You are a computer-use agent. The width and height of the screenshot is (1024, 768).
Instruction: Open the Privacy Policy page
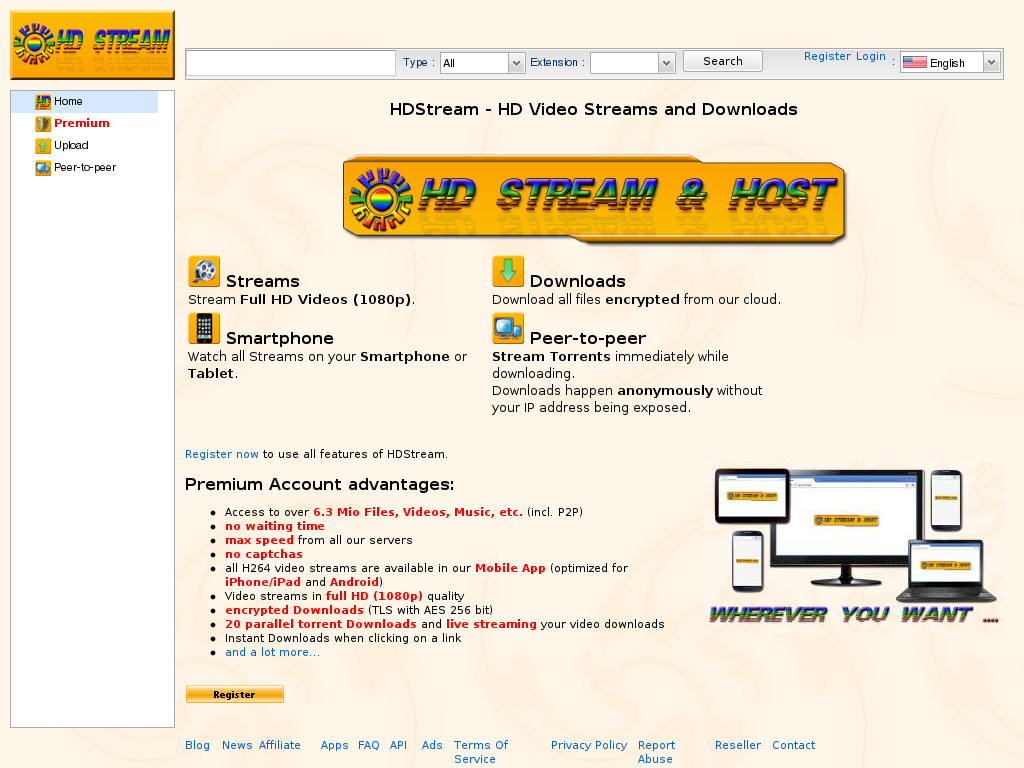pyautogui.click(x=589, y=745)
